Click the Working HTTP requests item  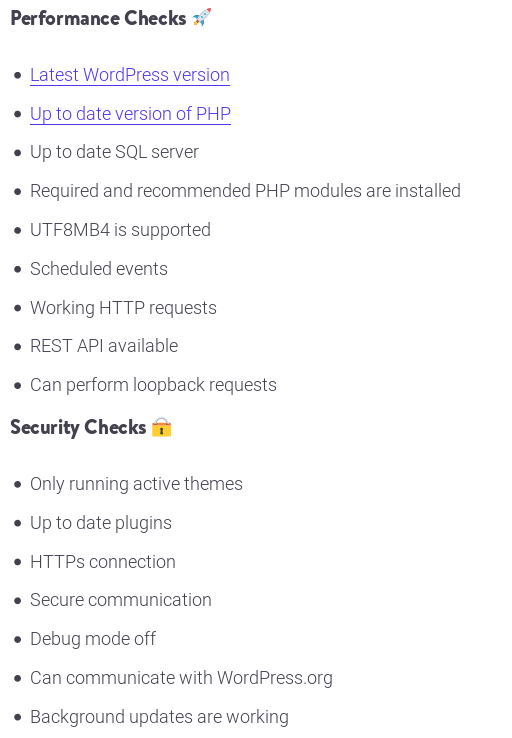point(123,308)
